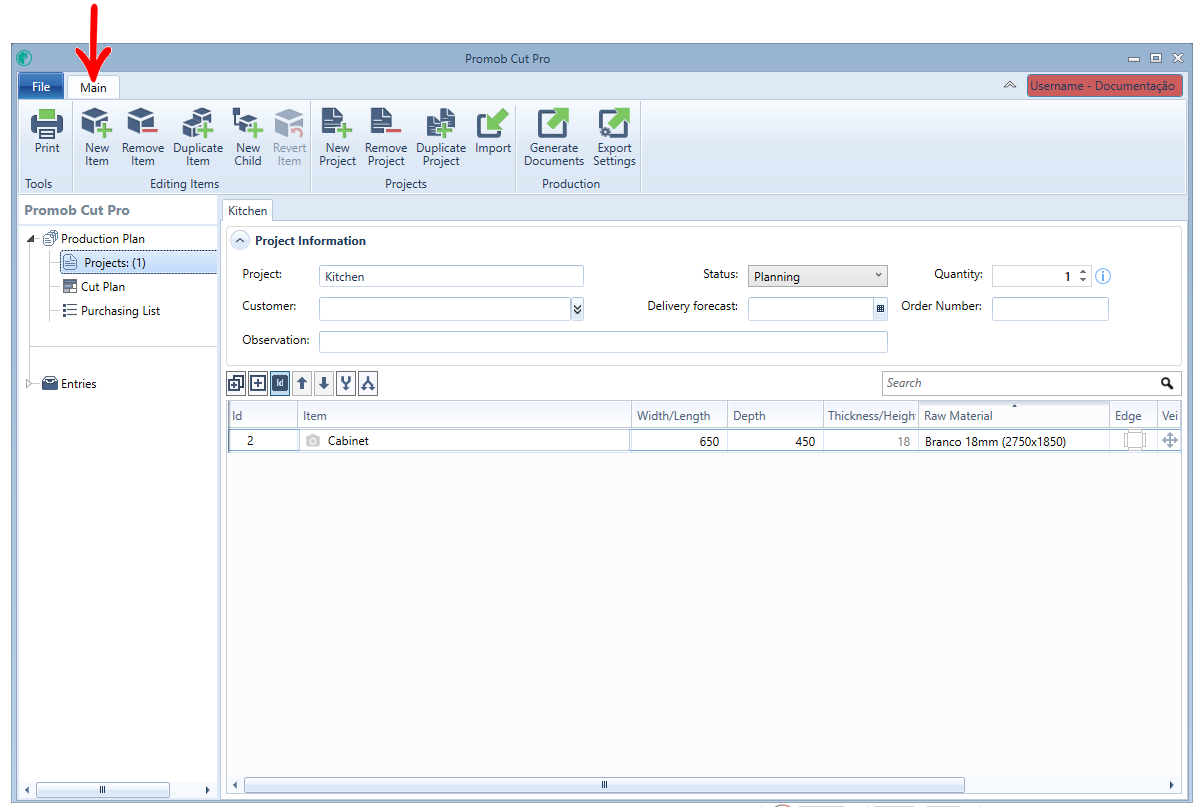Open Purchasing List in the tree
This screenshot has width=1204, height=811.
tap(121, 311)
